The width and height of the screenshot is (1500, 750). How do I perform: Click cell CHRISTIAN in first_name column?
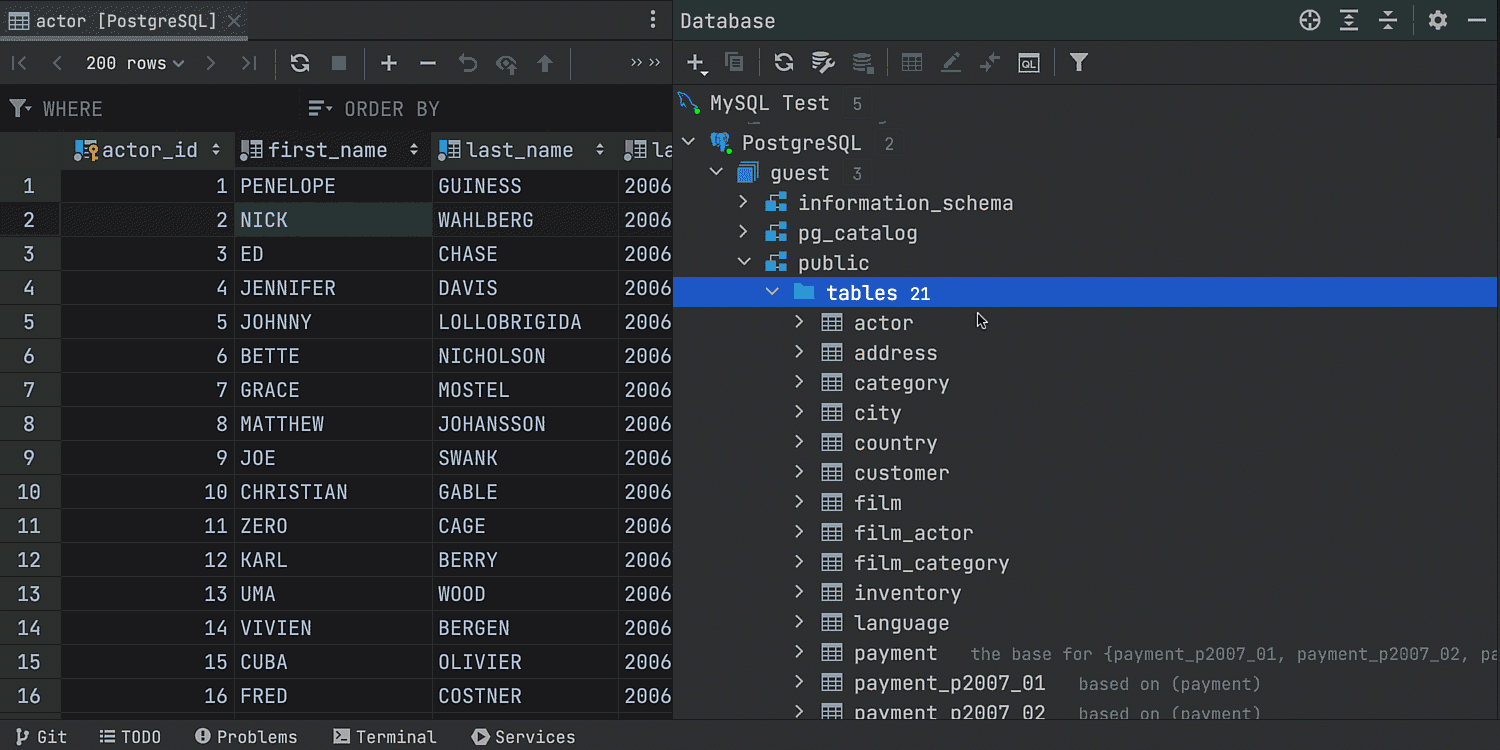tap(333, 492)
